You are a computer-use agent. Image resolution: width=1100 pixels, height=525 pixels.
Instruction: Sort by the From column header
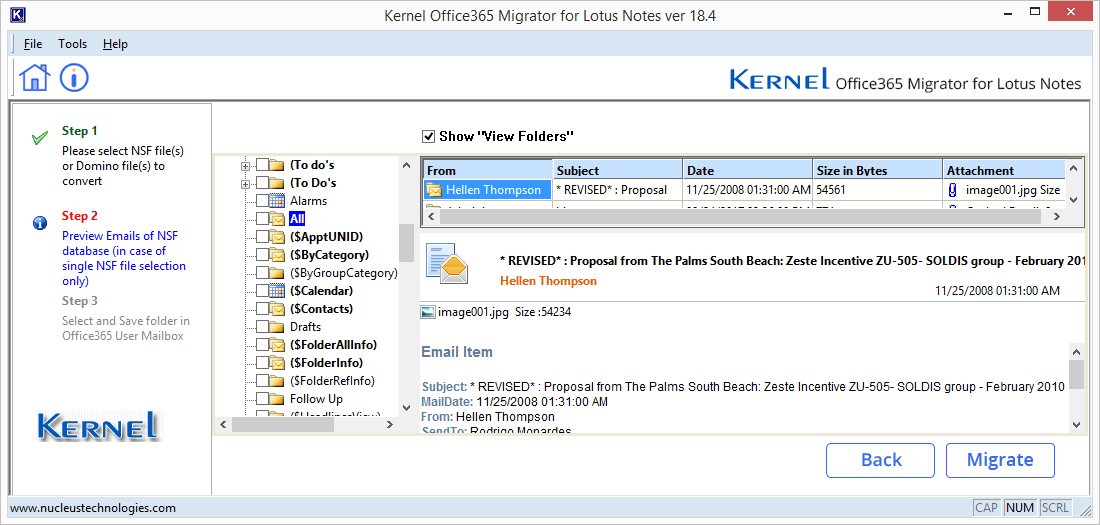pyautogui.click(x=487, y=170)
